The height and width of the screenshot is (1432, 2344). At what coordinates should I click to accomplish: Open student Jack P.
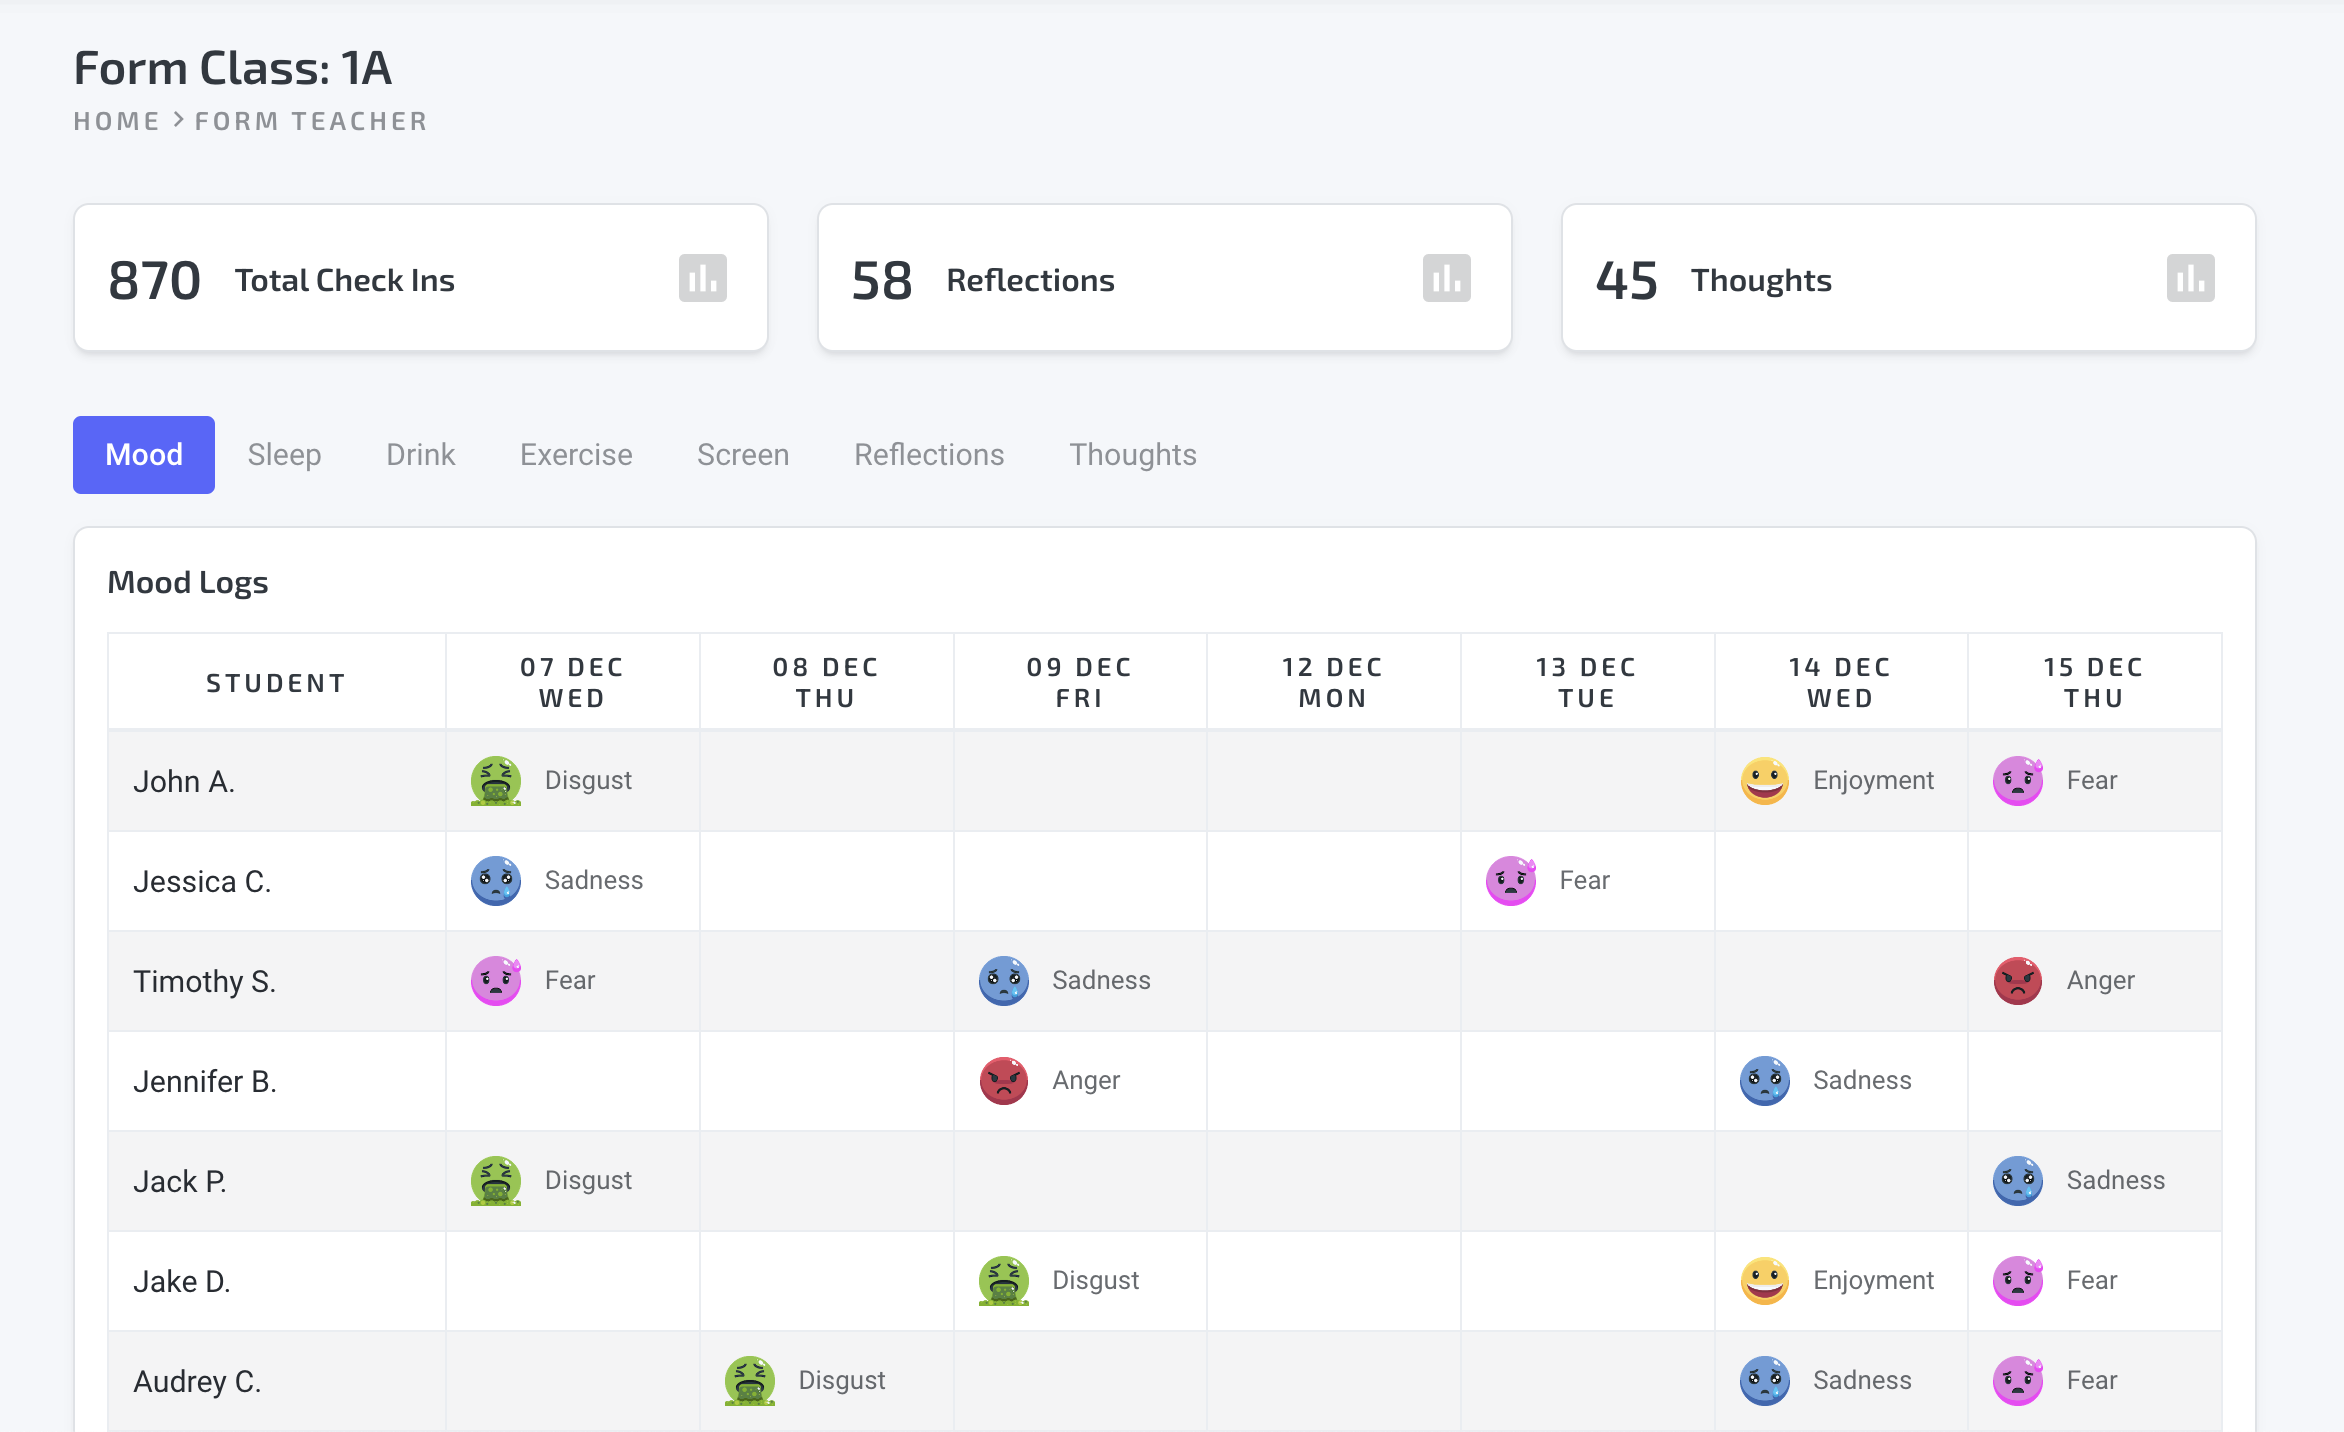(x=180, y=1181)
